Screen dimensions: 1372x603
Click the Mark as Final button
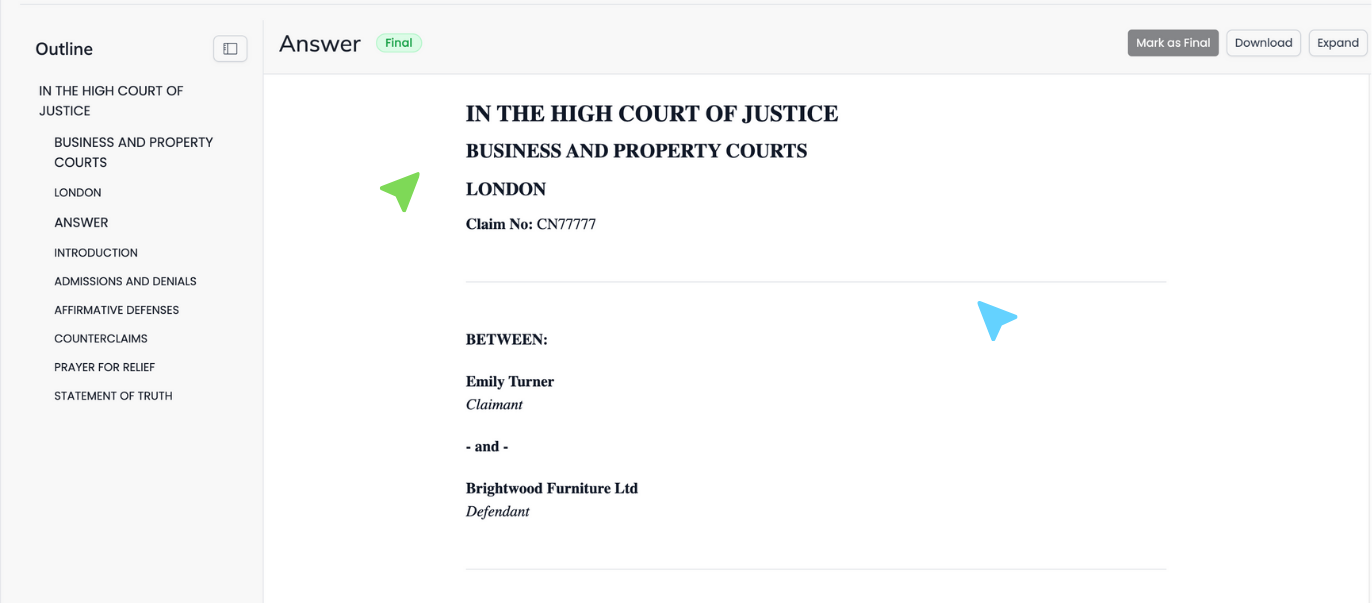1173,43
